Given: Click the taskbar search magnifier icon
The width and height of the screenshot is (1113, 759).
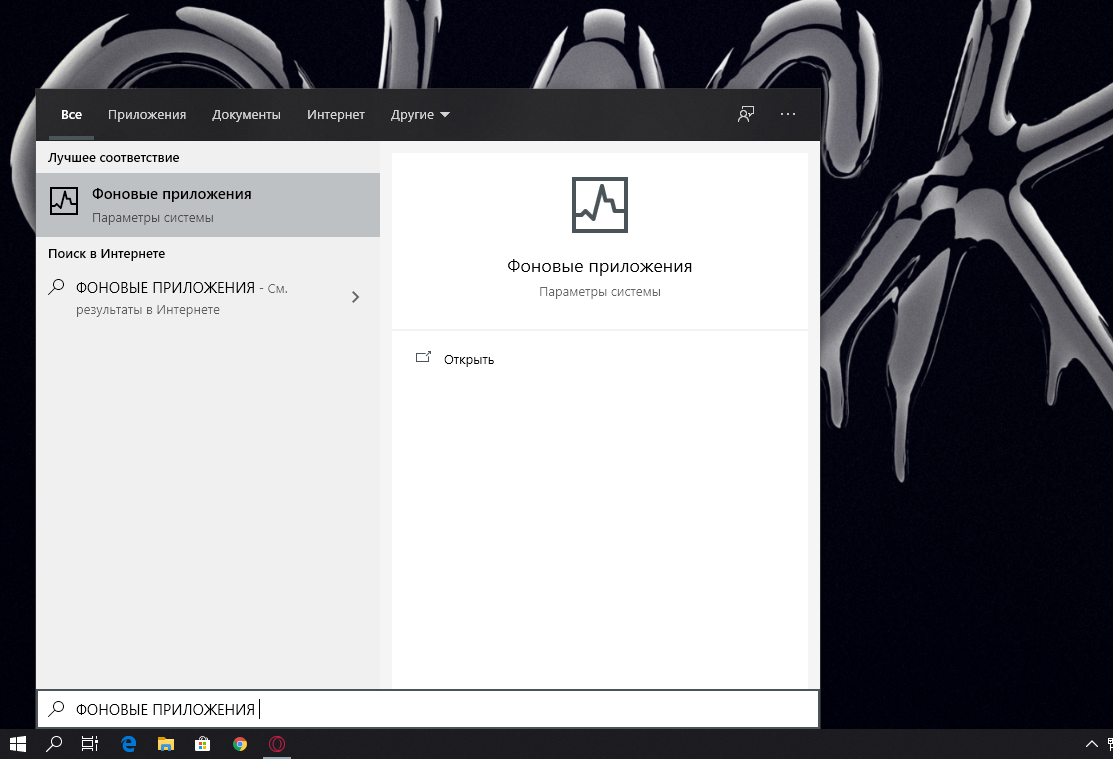Looking at the screenshot, I should [54, 744].
